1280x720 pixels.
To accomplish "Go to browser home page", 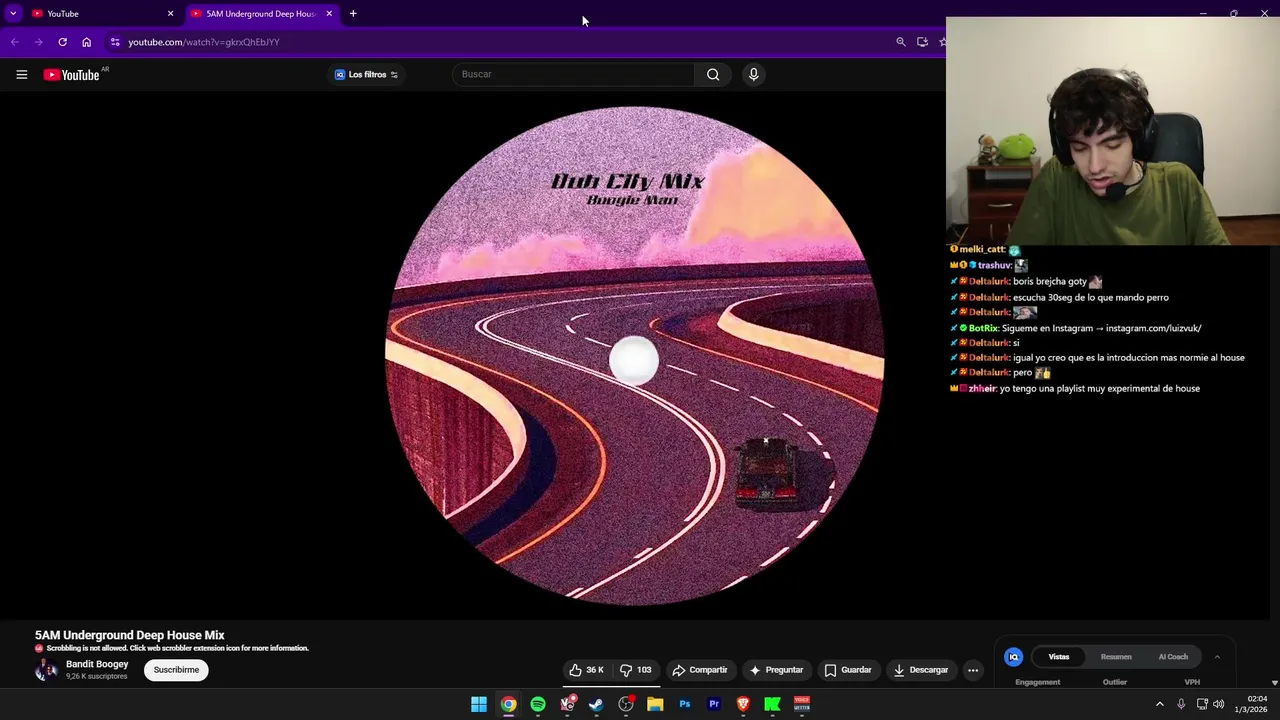I will pyautogui.click(x=86, y=42).
